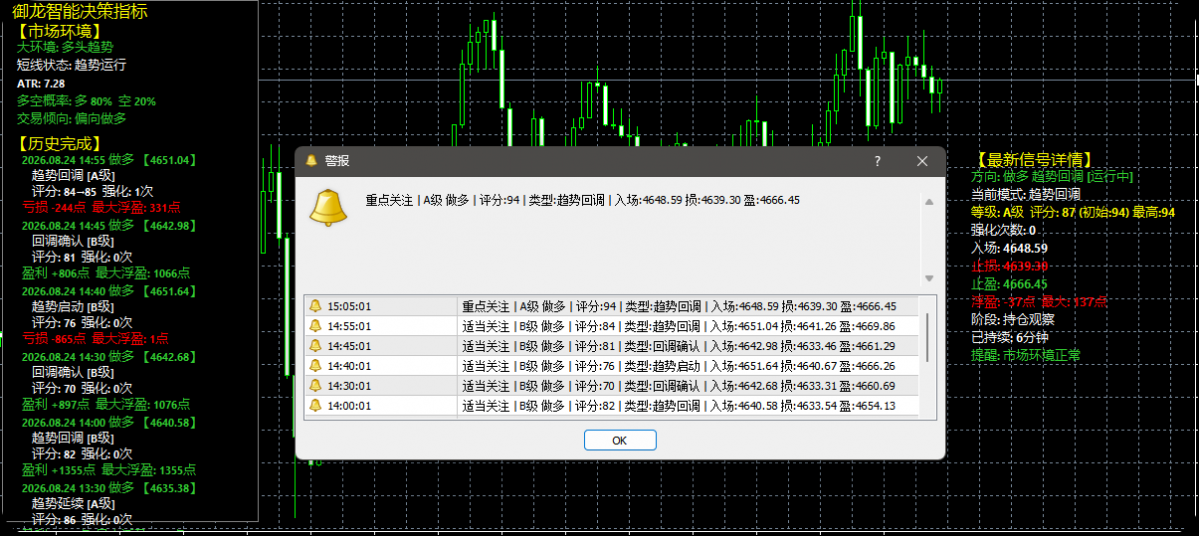Click the message area down arrow

pyautogui.click(x=929, y=278)
